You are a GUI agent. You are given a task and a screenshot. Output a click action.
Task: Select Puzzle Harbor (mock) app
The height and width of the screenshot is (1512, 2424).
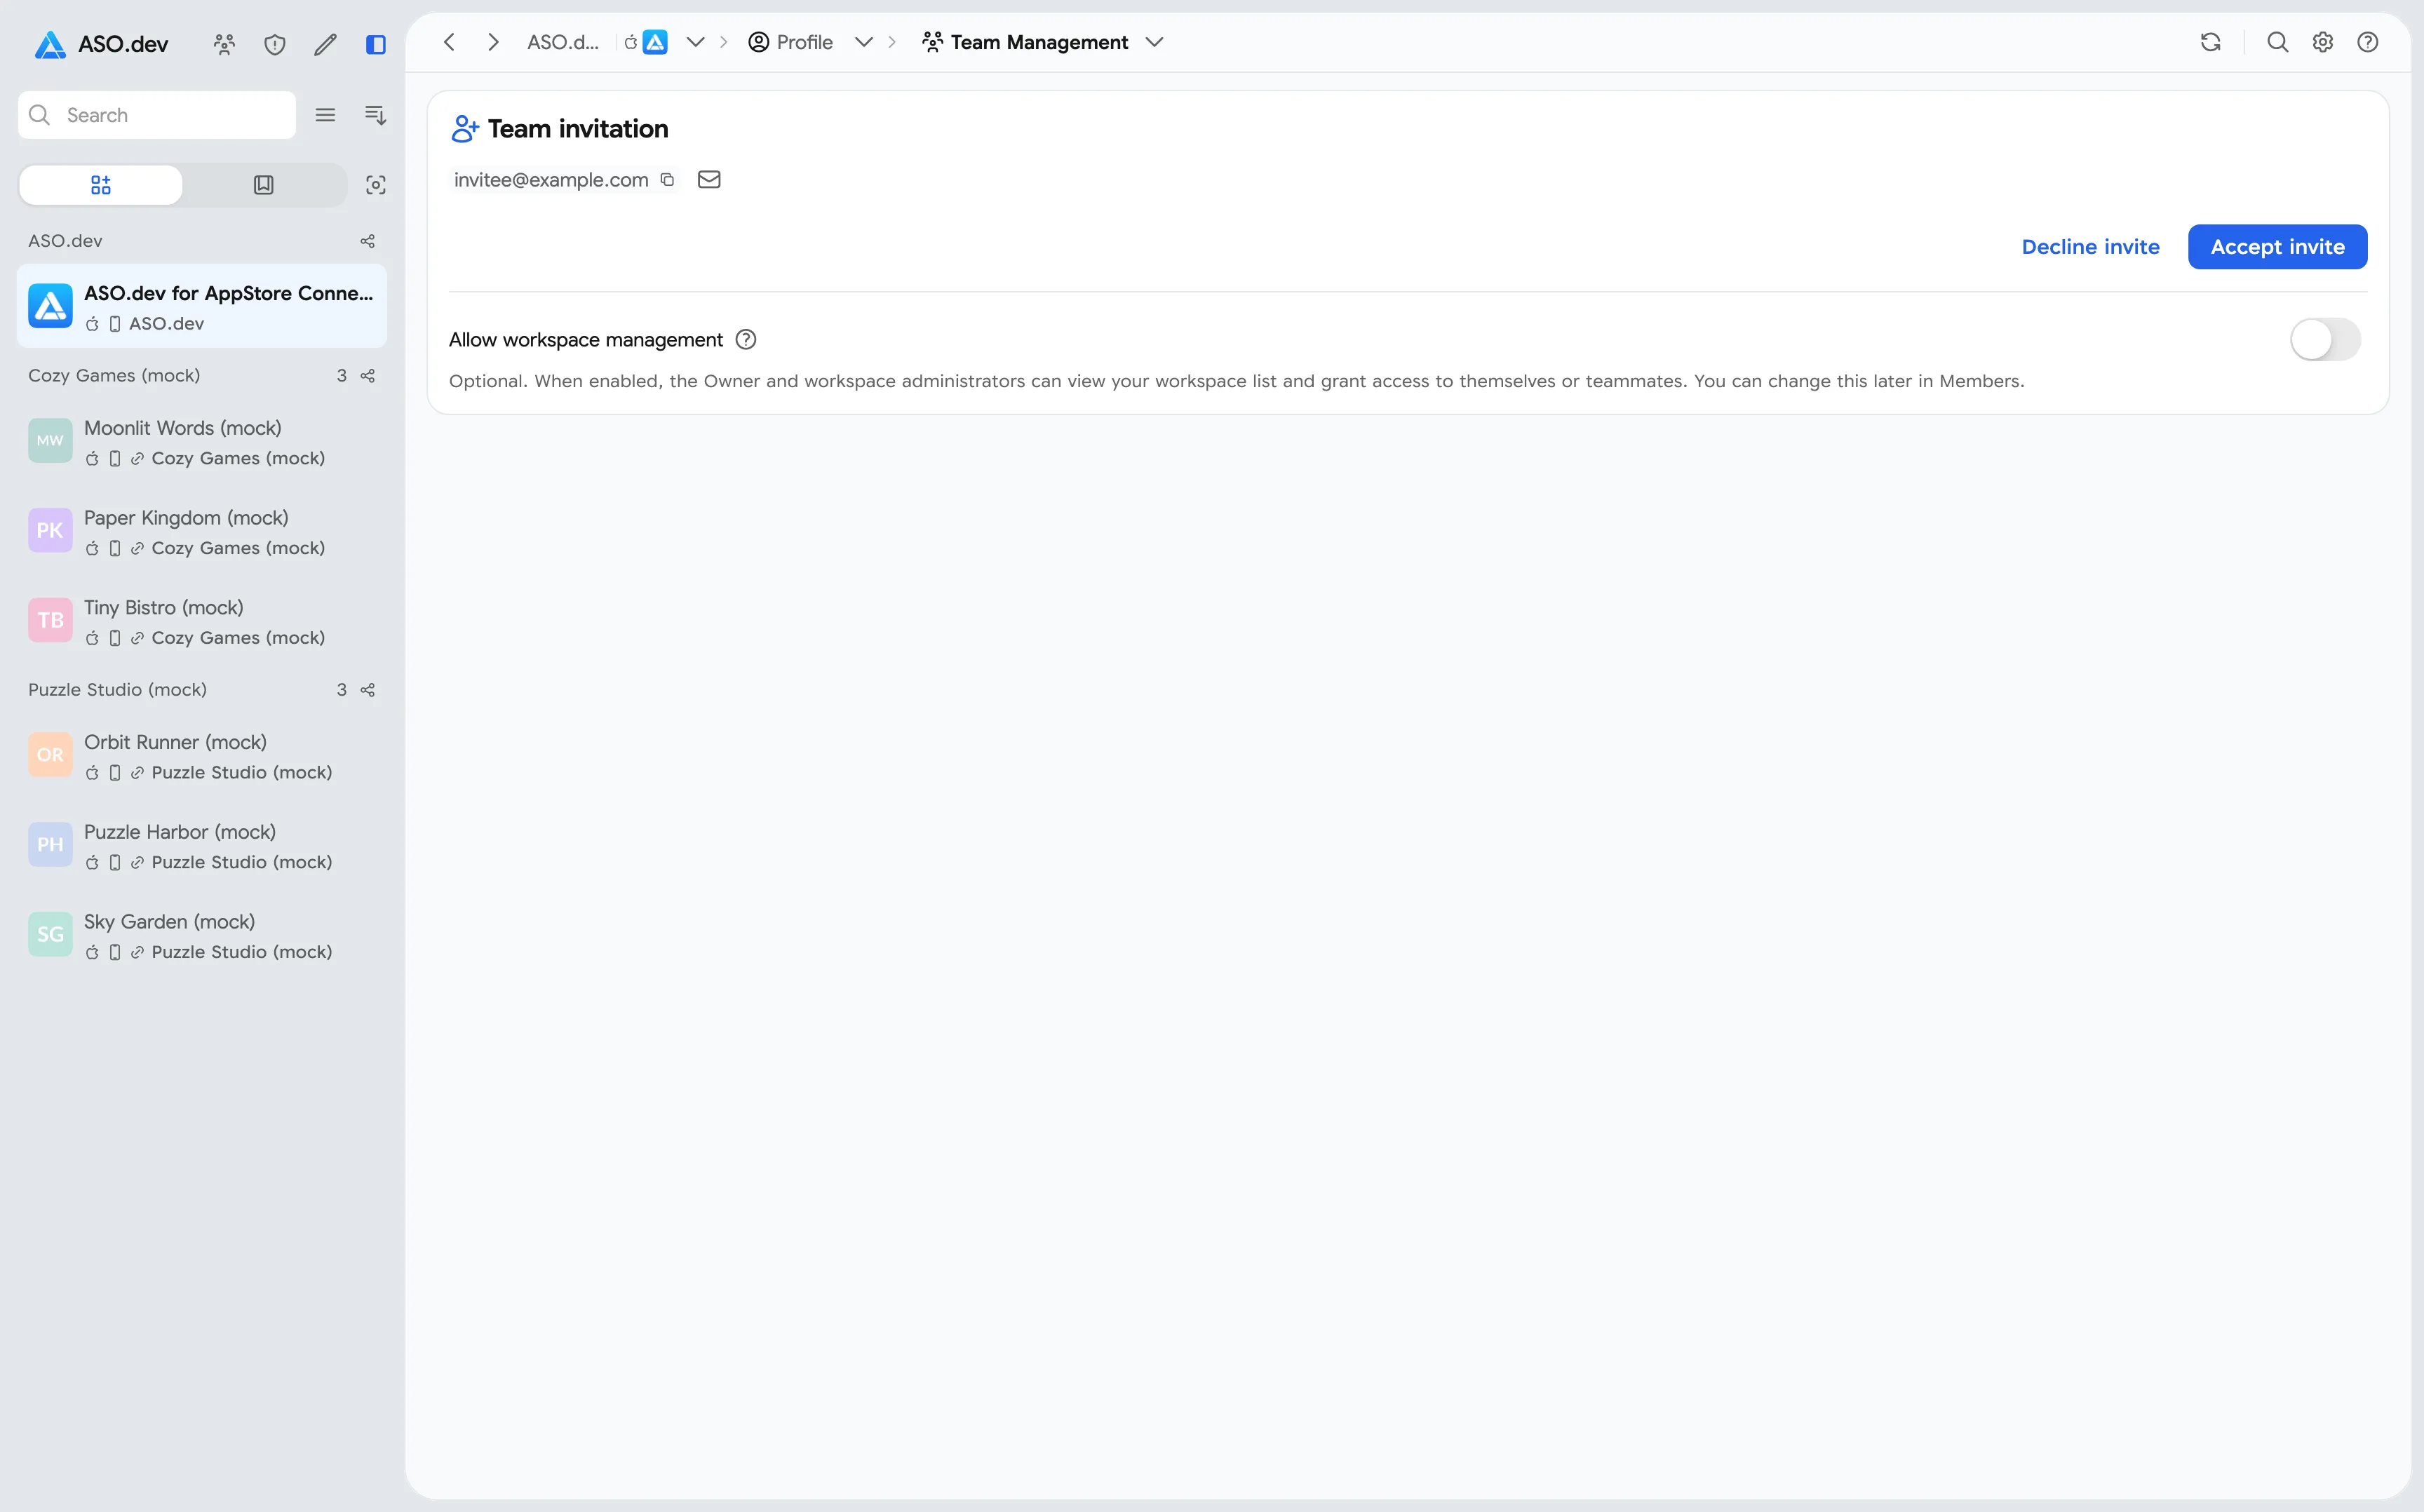[x=202, y=846]
